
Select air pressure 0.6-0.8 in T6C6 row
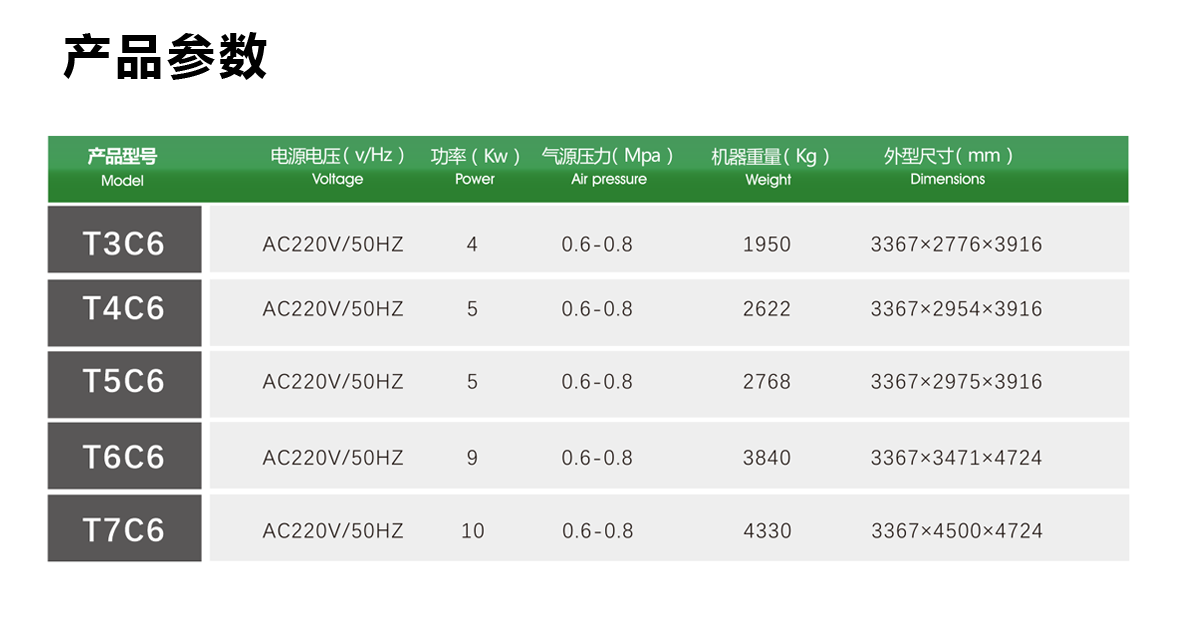(x=597, y=458)
